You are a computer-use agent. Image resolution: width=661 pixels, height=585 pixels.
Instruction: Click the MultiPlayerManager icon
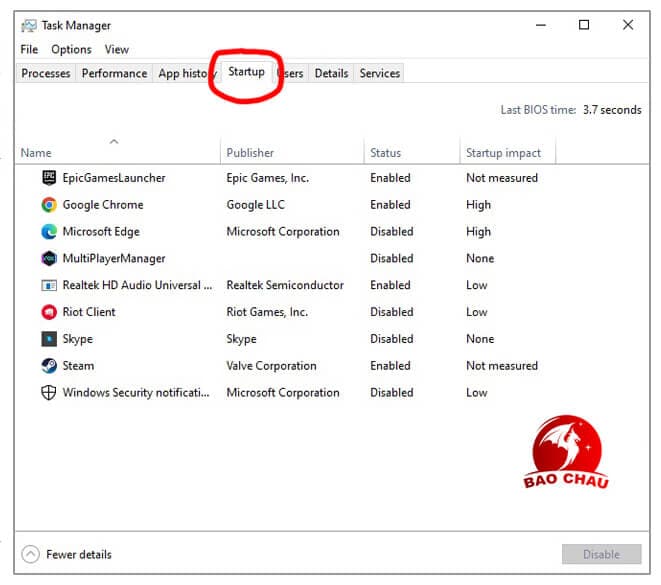click(49, 258)
